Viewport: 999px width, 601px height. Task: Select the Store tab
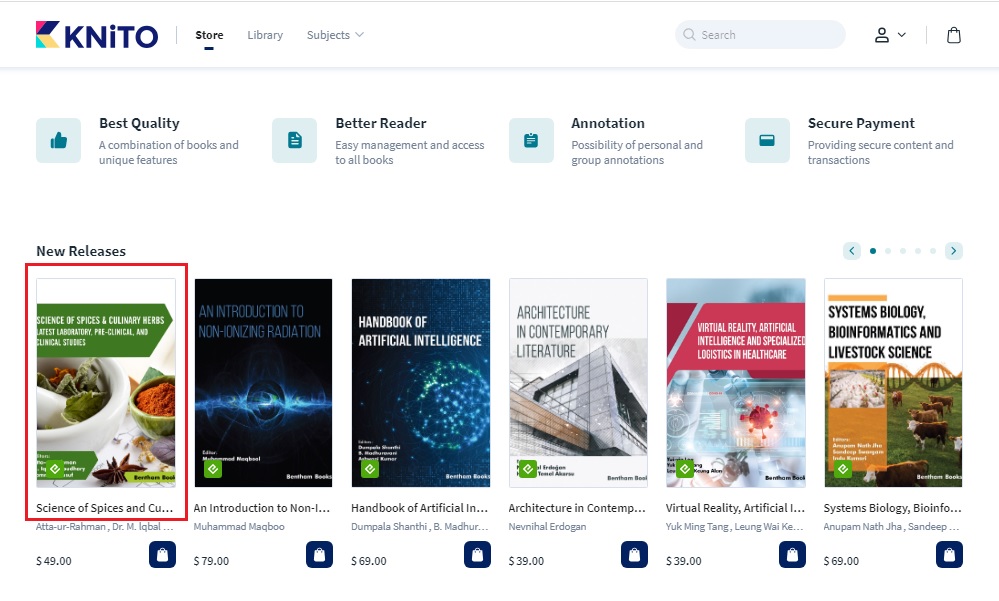pyautogui.click(x=209, y=35)
